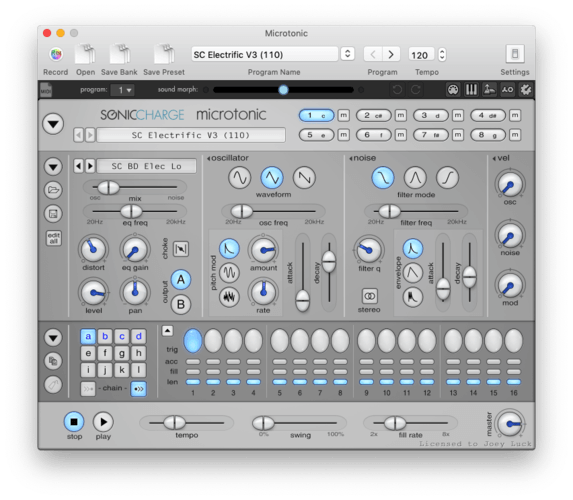Screen dimensions: 573x500
Task: Go to next Program arrow
Action: point(391,54)
